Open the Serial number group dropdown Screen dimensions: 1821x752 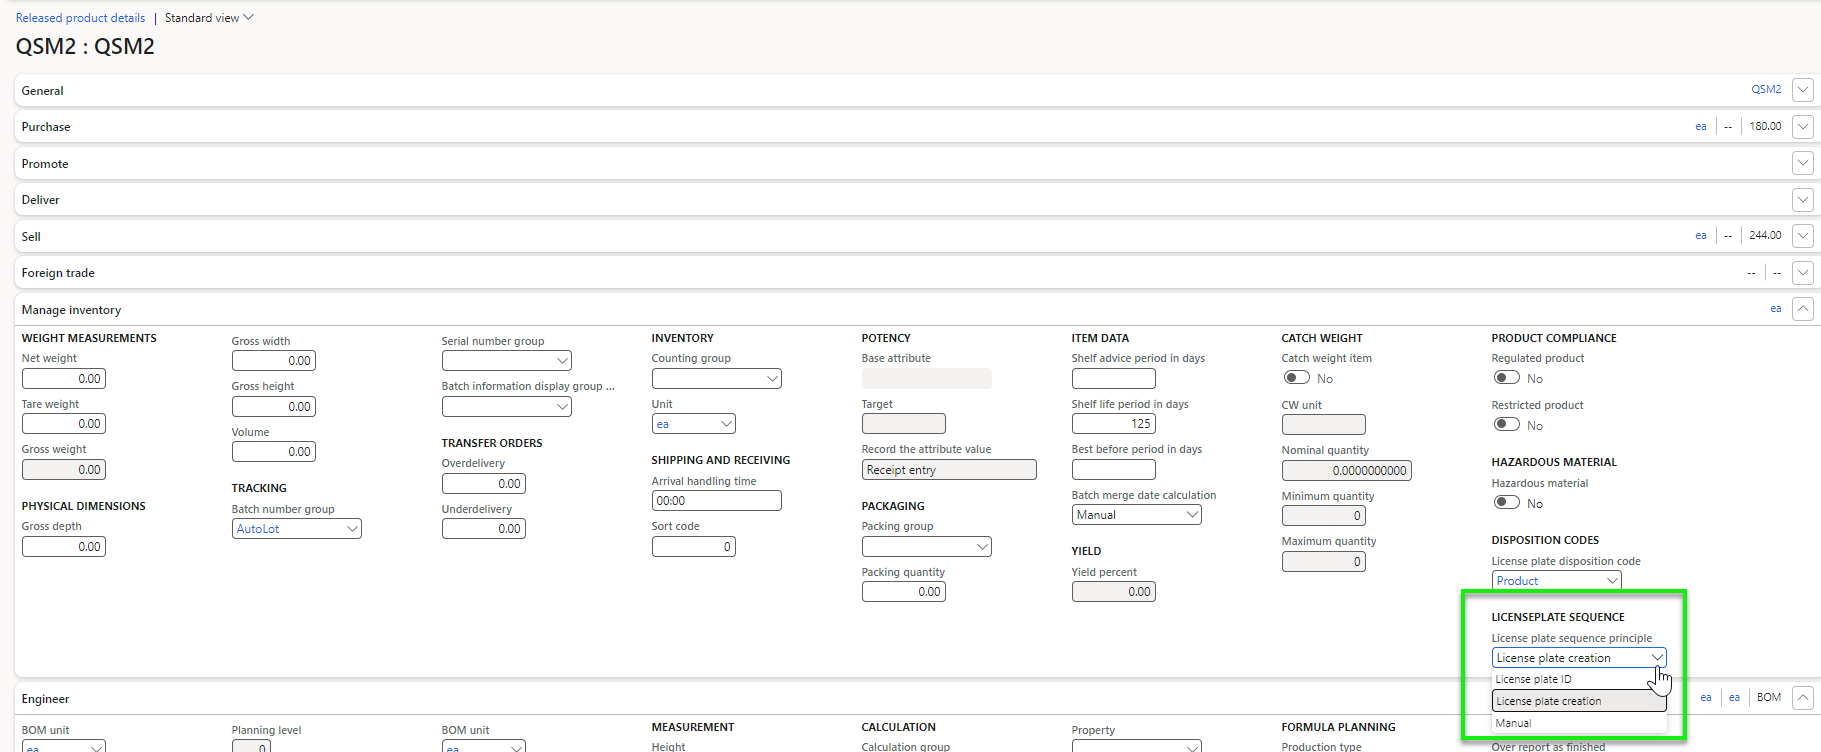click(x=562, y=360)
